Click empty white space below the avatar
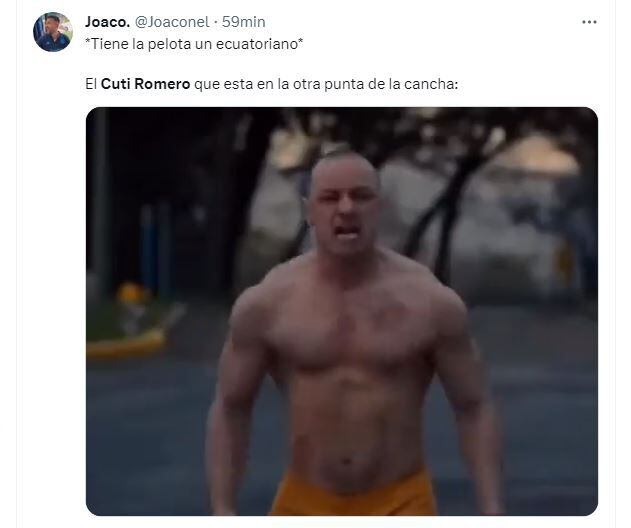This screenshot has height=528, width=631. (52, 282)
